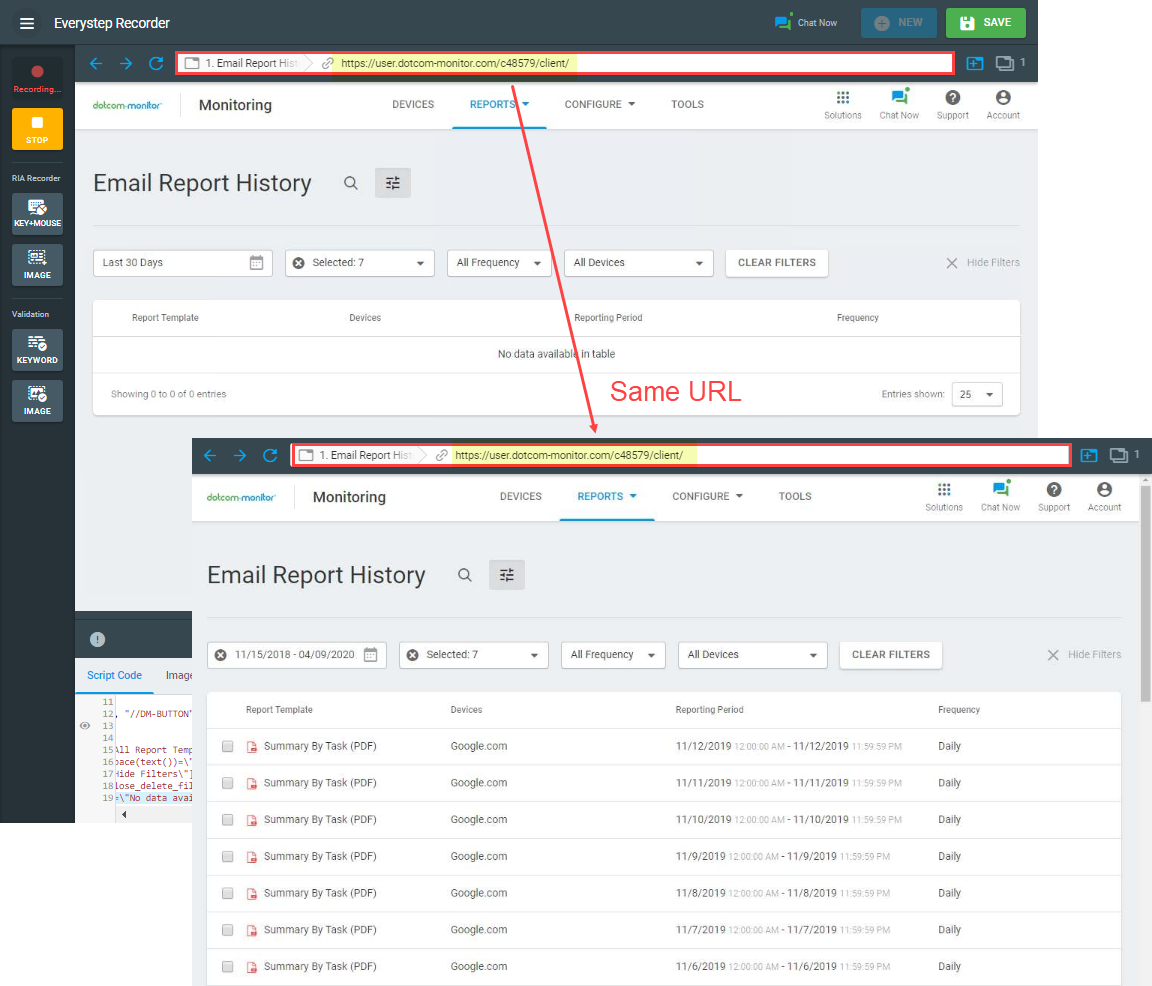Stop the recording with the STOP button
This screenshot has height=986, width=1152.
(37, 129)
